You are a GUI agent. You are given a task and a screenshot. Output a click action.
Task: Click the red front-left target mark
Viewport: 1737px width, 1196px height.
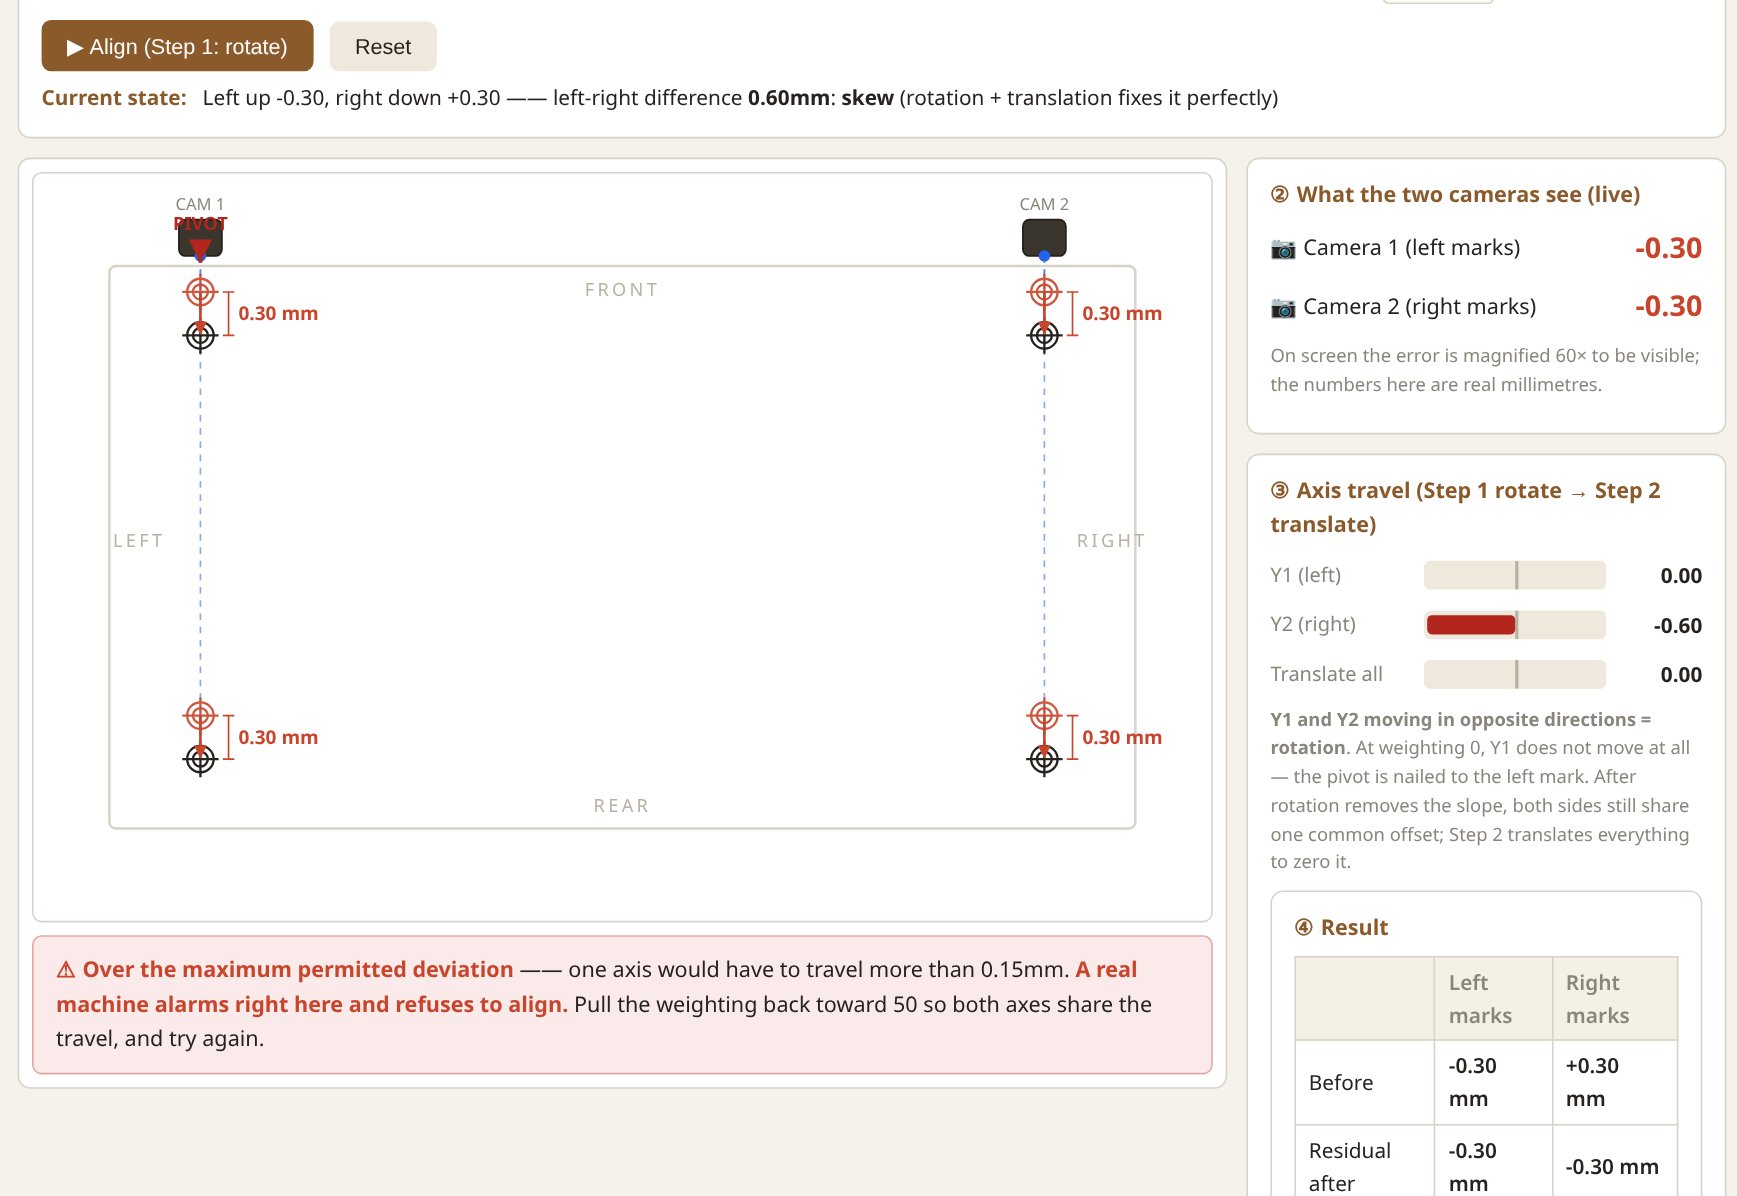[200, 292]
